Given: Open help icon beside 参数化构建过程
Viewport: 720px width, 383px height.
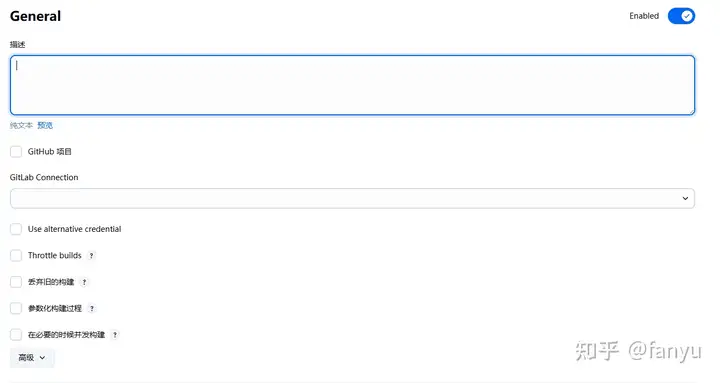Looking at the screenshot, I should pyautogui.click(x=92, y=309).
